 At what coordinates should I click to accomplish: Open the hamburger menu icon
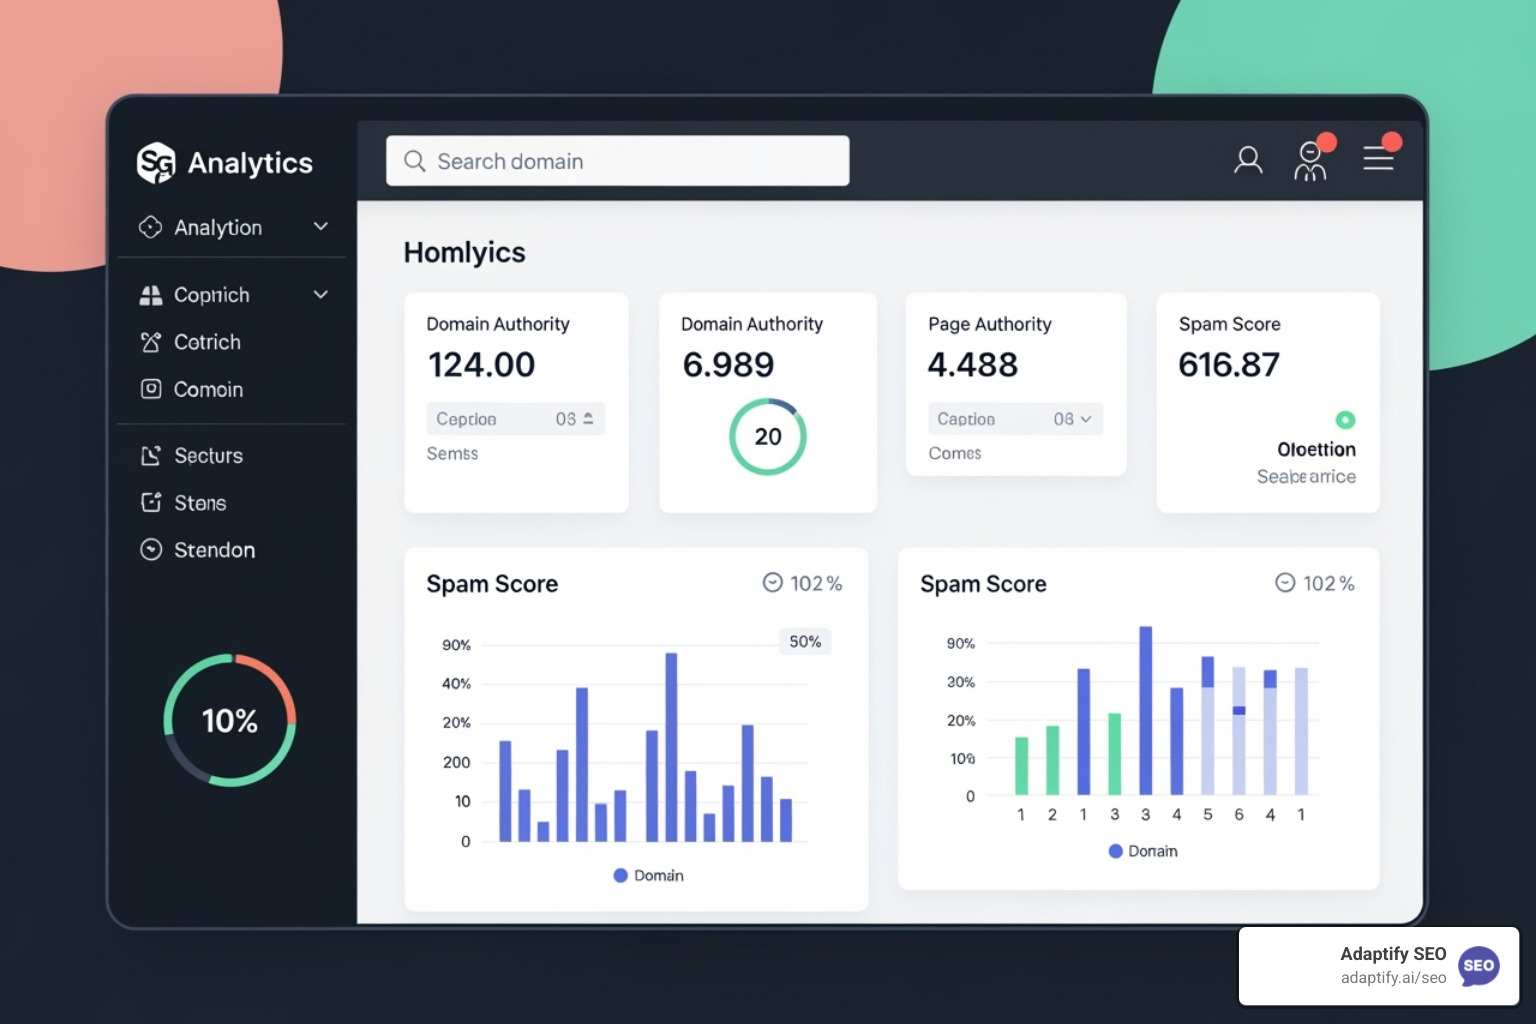click(1378, 158)
